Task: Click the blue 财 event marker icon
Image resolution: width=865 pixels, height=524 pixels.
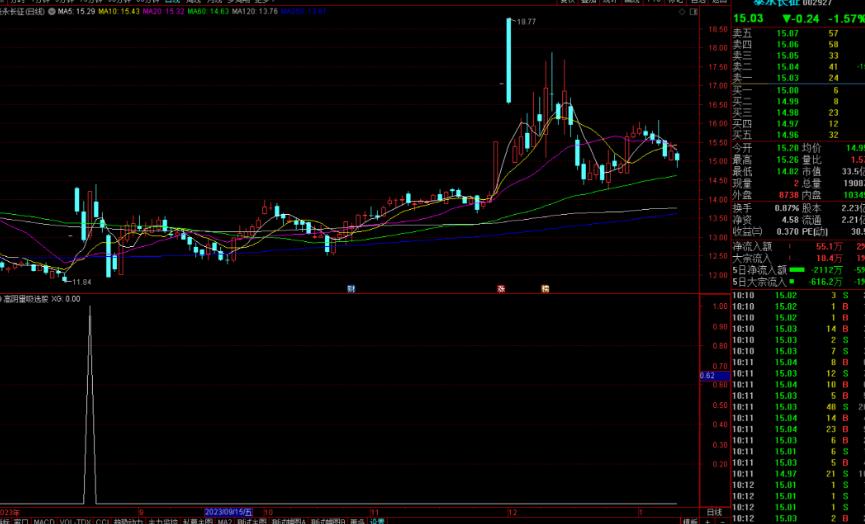Action: point(351,288)
